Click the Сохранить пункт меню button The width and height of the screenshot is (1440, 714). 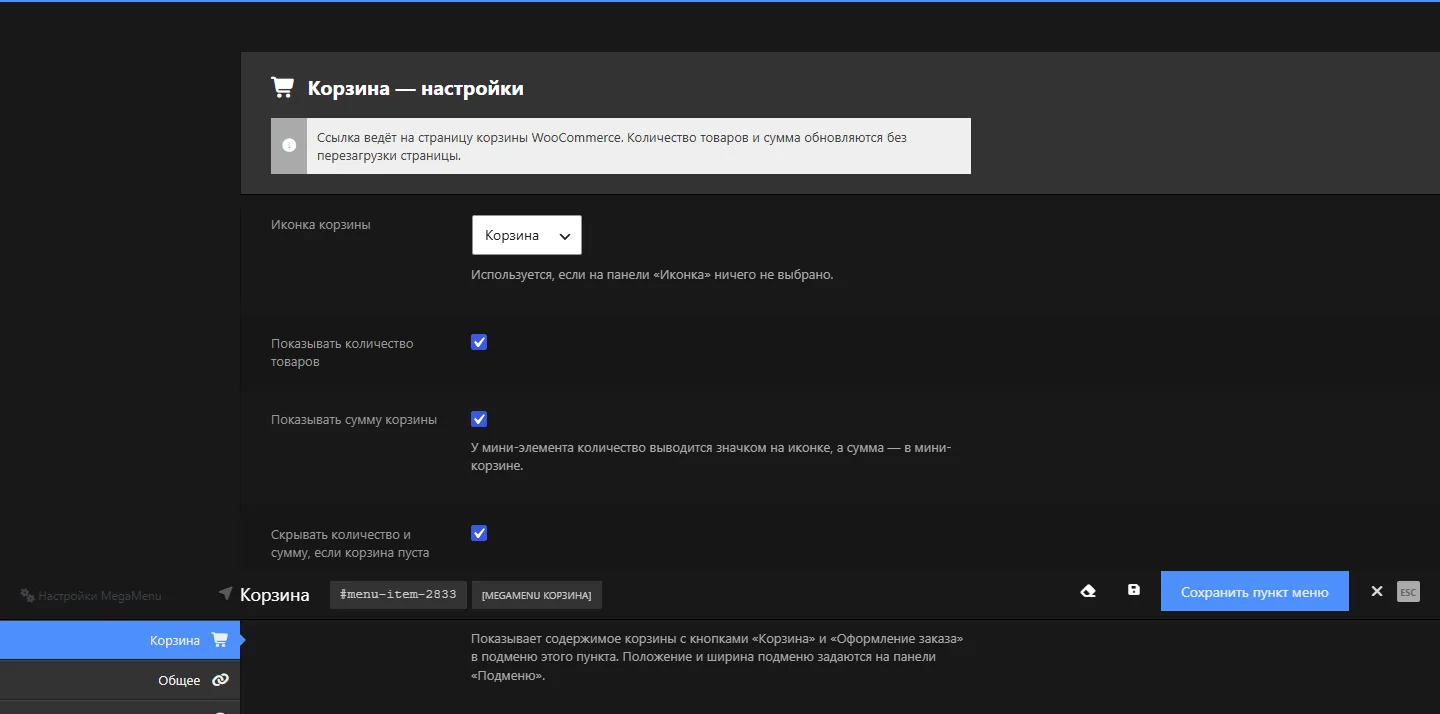[x=1255, y=591]
